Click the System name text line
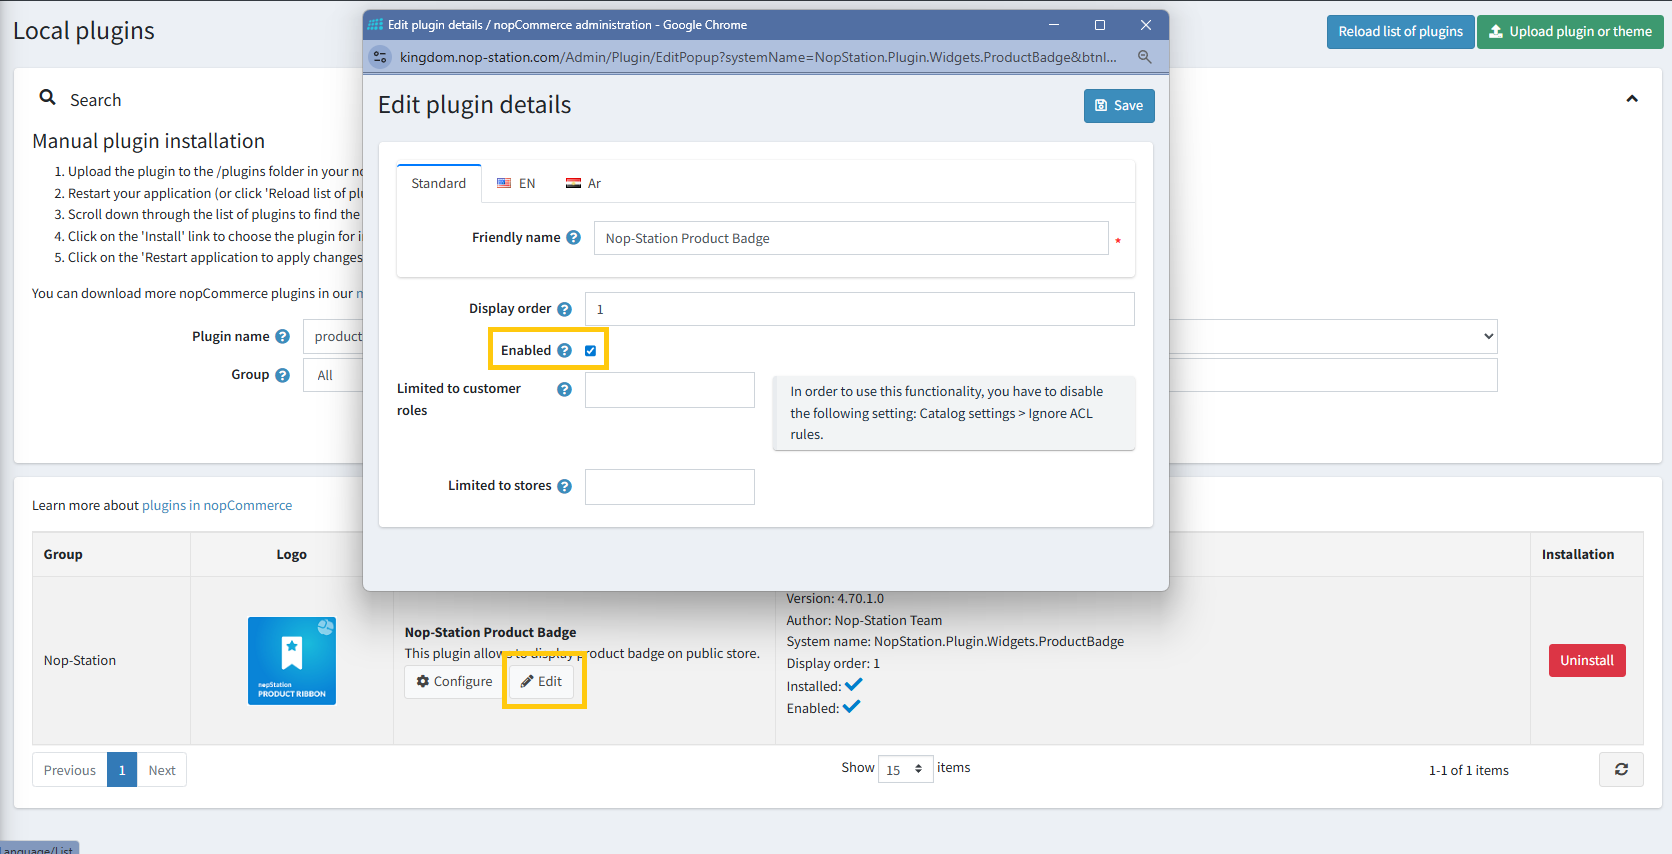 coord(955,642)
